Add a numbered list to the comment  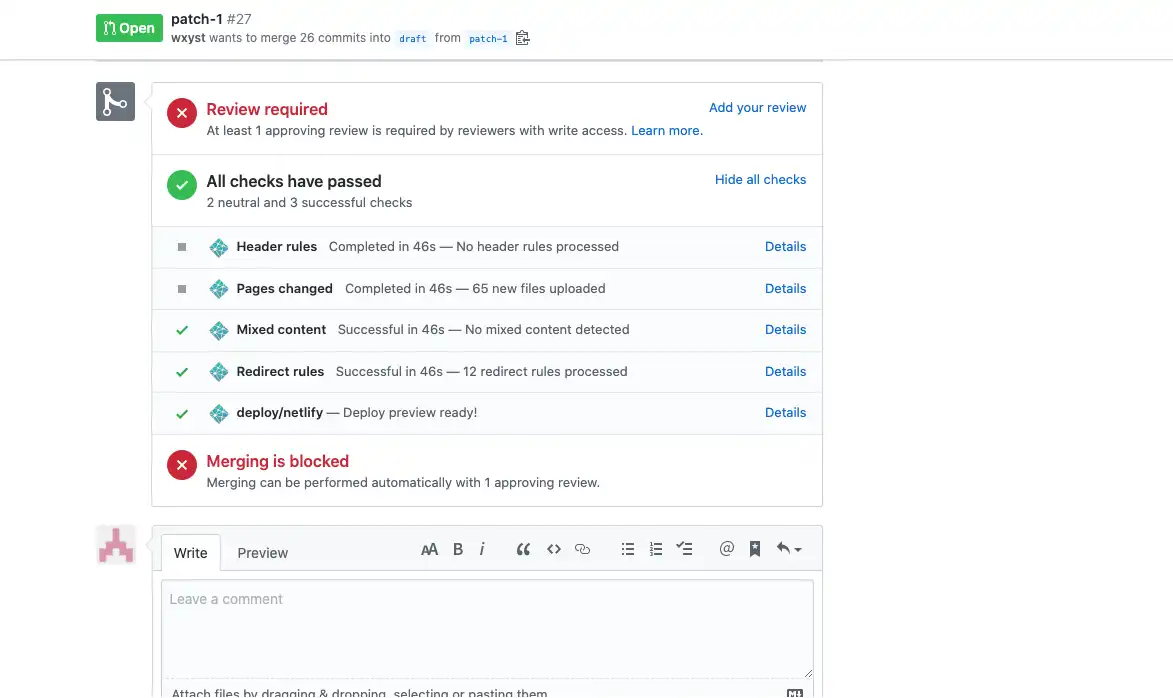click(655, 549)
